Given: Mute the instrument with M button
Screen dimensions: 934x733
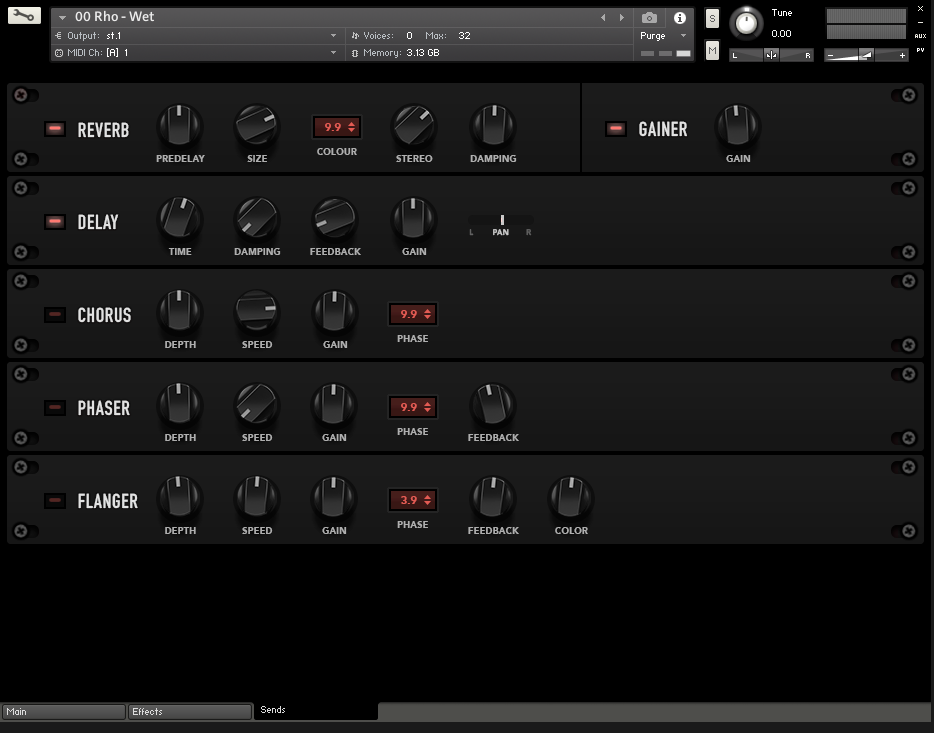Looking at the screenshot, I should point(712,50).
